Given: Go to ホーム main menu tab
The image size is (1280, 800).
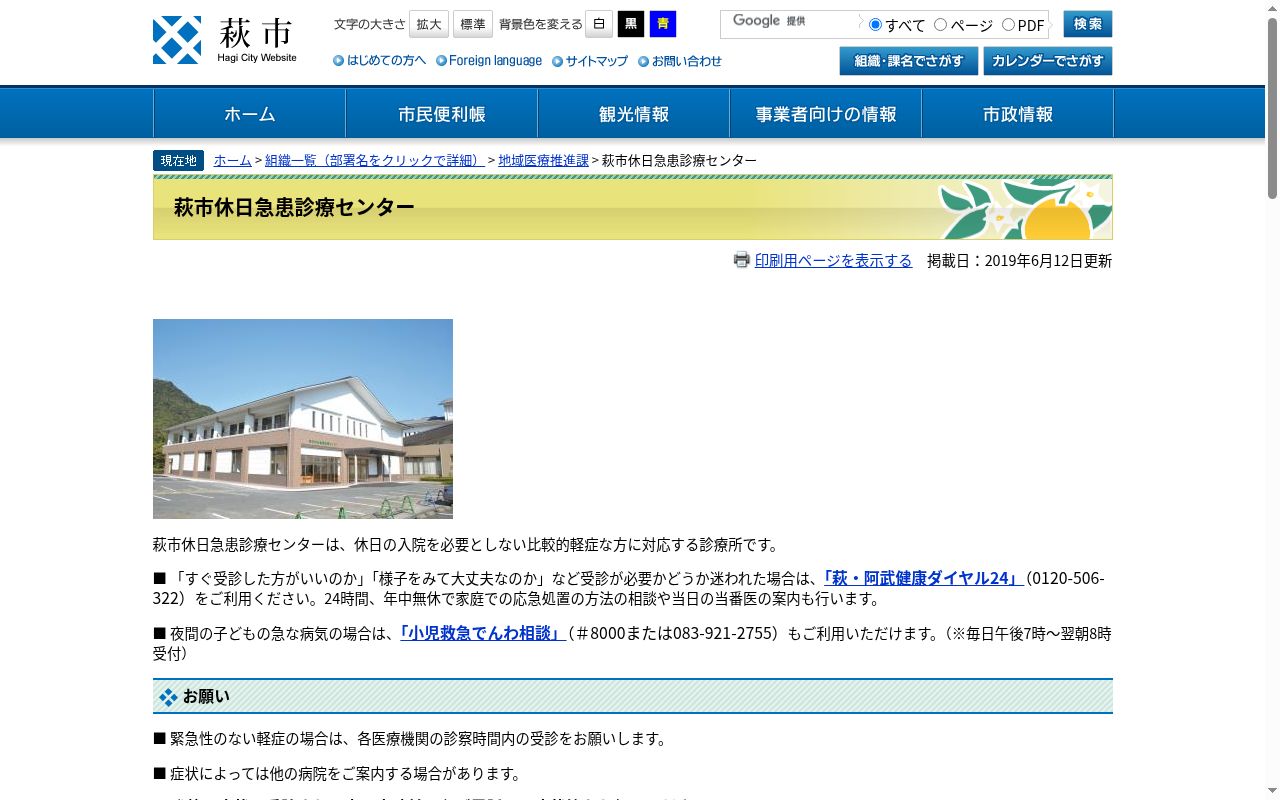Looking at the screenshot, I should pos(249,114).
